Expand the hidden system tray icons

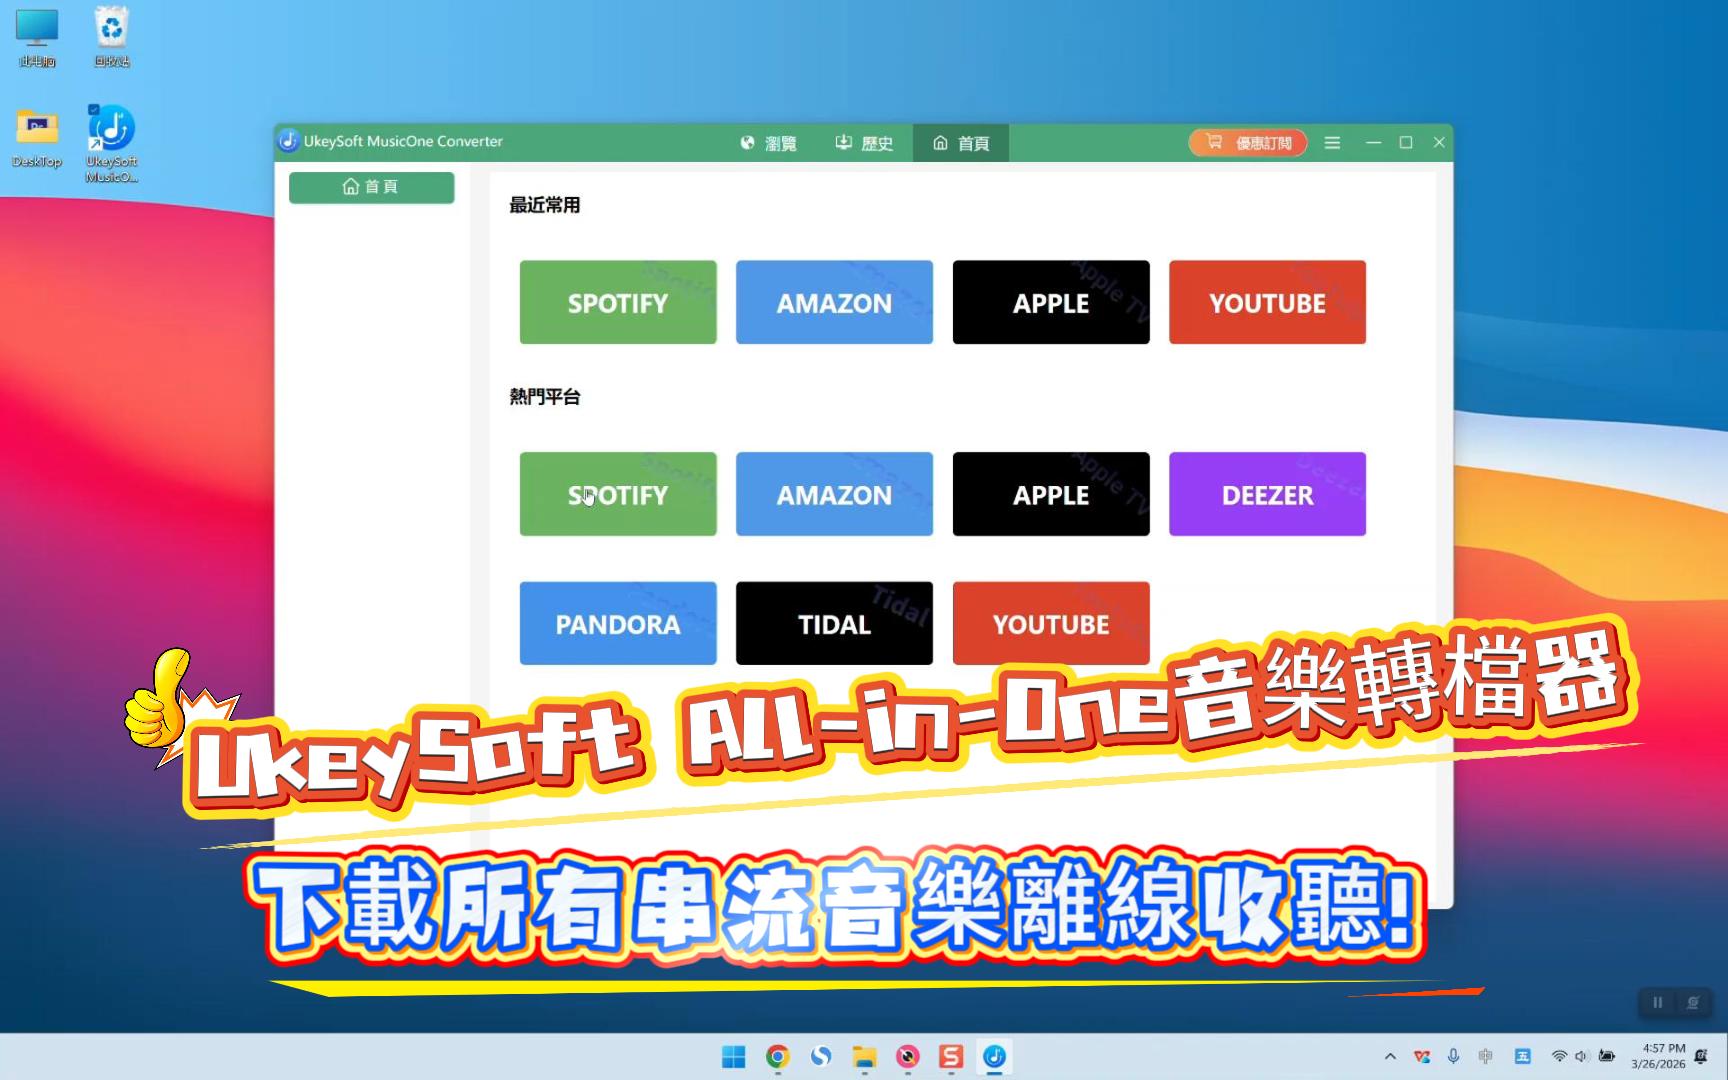pos(1390,1057)
